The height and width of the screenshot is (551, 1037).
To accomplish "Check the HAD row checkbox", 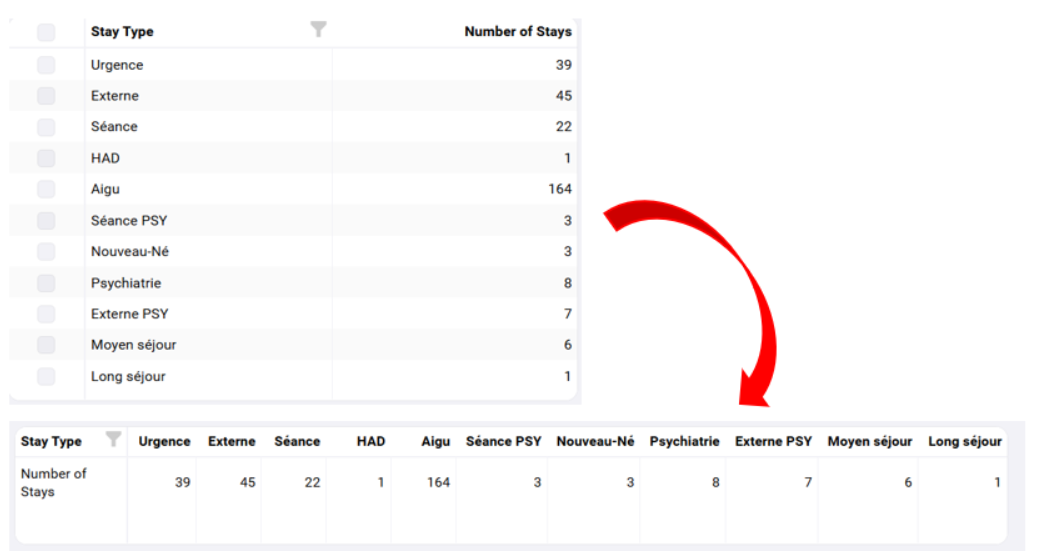I will pos(46,158).
